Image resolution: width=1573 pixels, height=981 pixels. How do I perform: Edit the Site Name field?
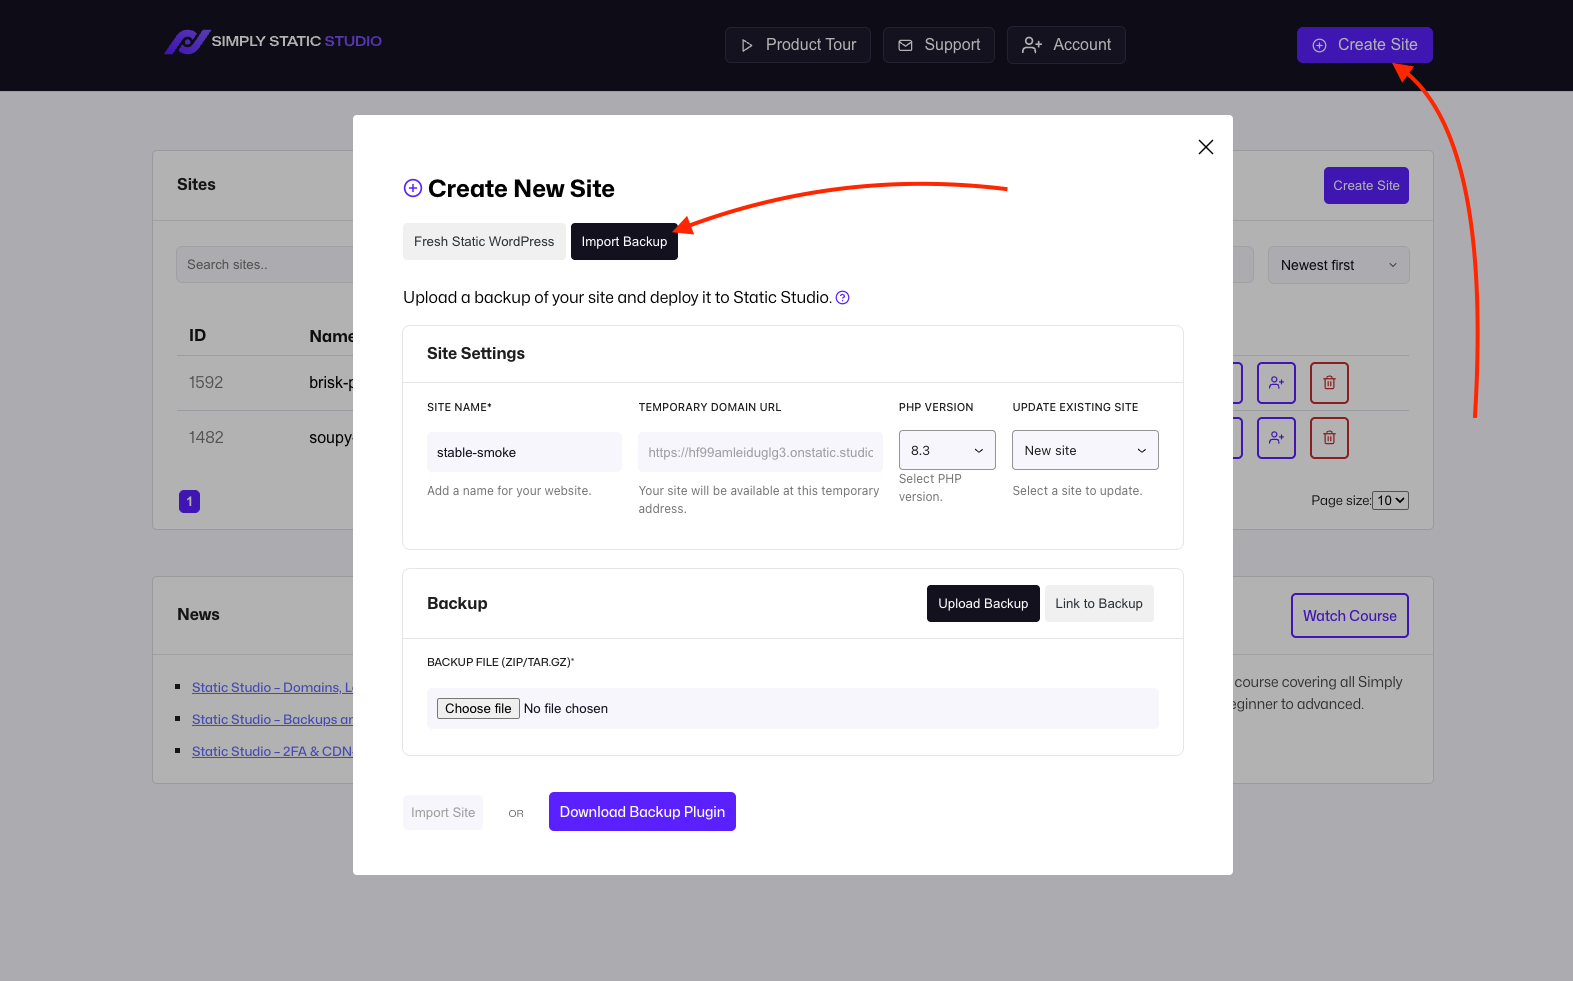(x=524, y=452)
